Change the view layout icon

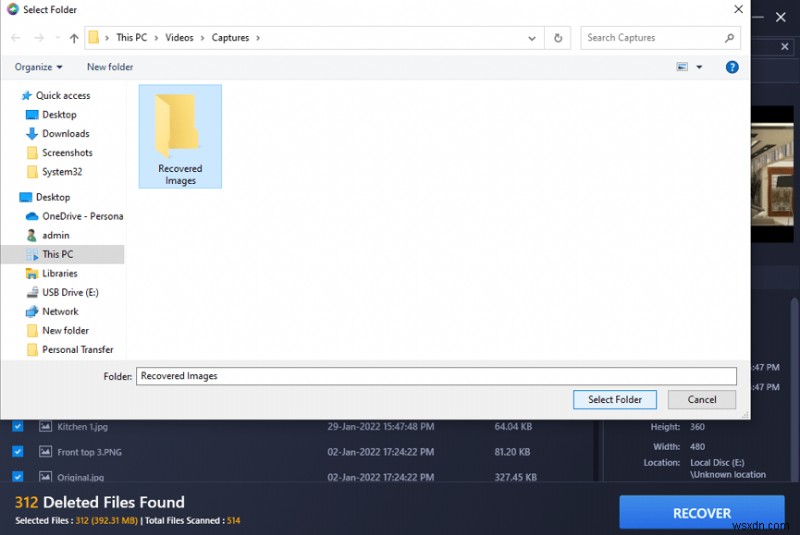click(682, 67)
